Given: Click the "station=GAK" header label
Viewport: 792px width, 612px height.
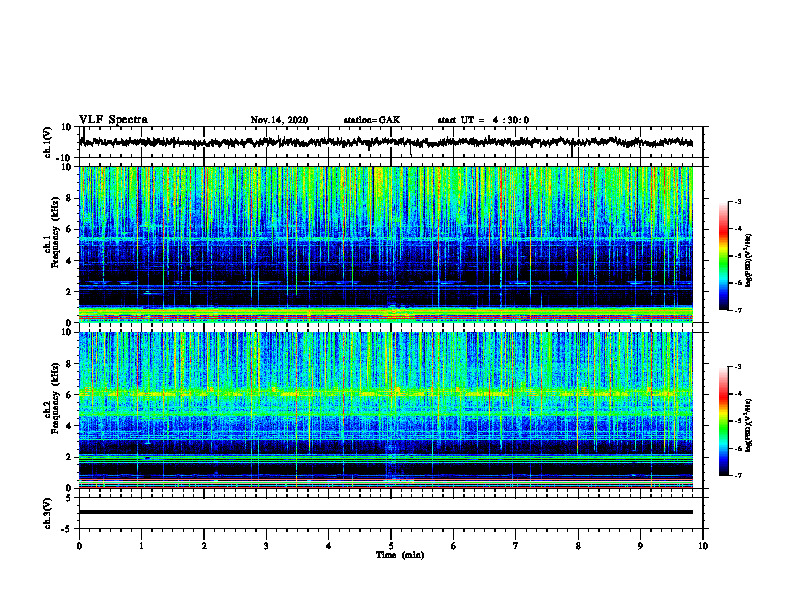Looking at the screenshot, I should [372, 120].
